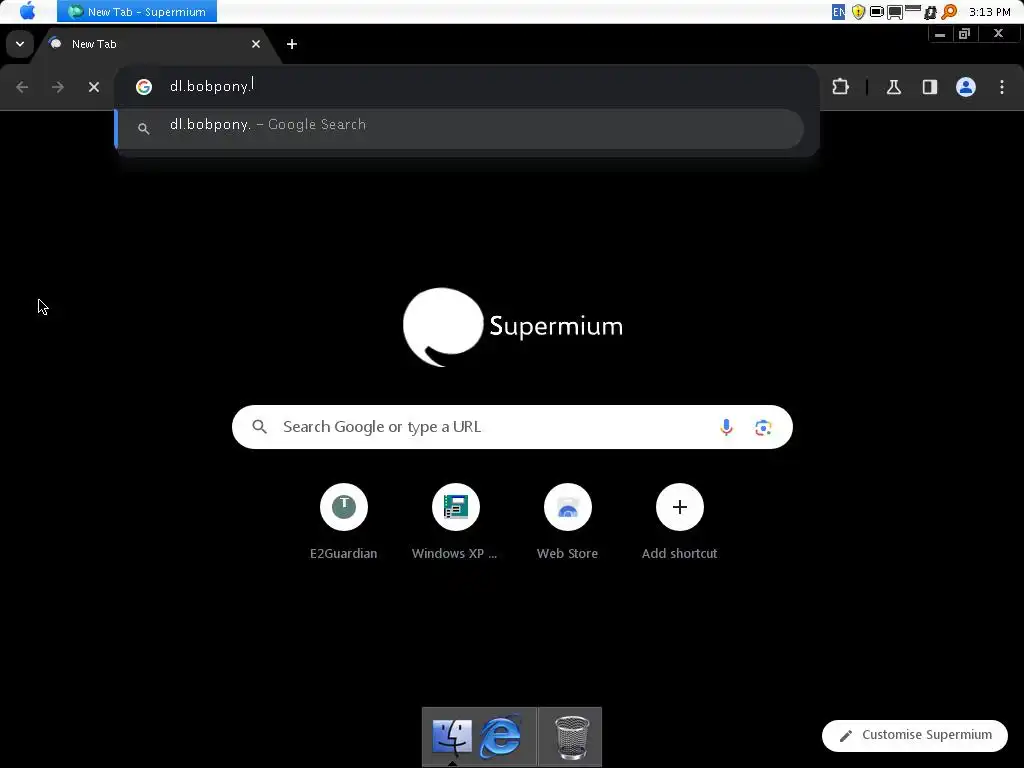
Task: Open the E2Guardian shortcut
Action: 344,522
